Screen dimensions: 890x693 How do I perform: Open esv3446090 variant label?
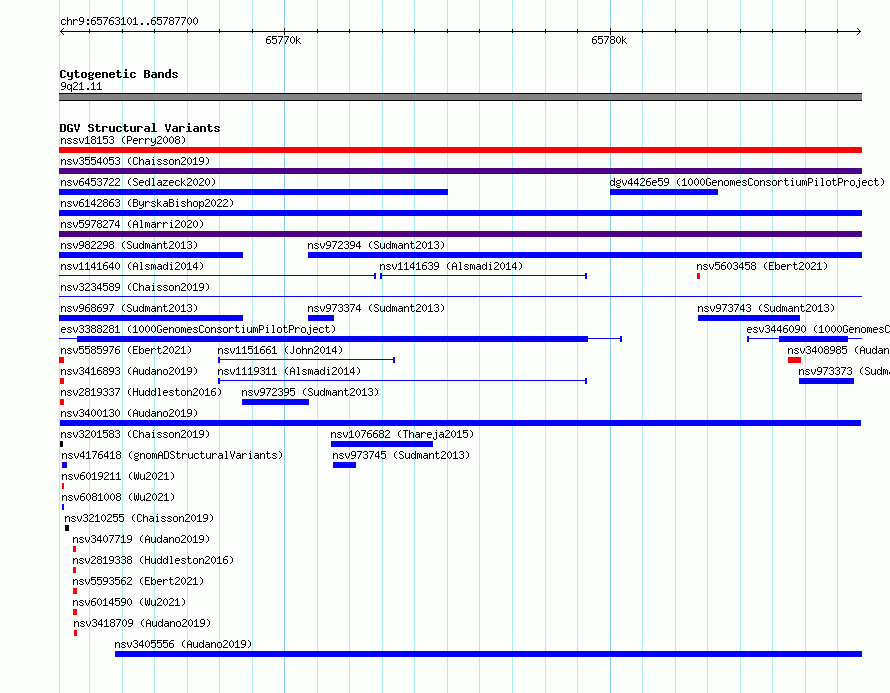tap(818, 329)
